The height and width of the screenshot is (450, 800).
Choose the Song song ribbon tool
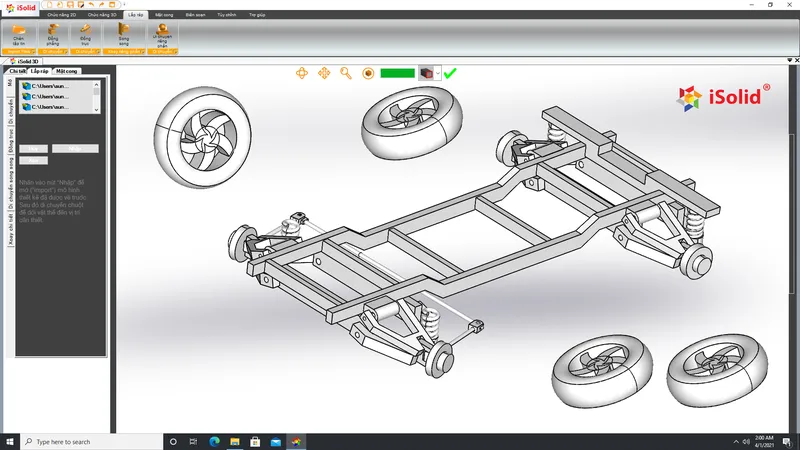click(x=123, y=35)
